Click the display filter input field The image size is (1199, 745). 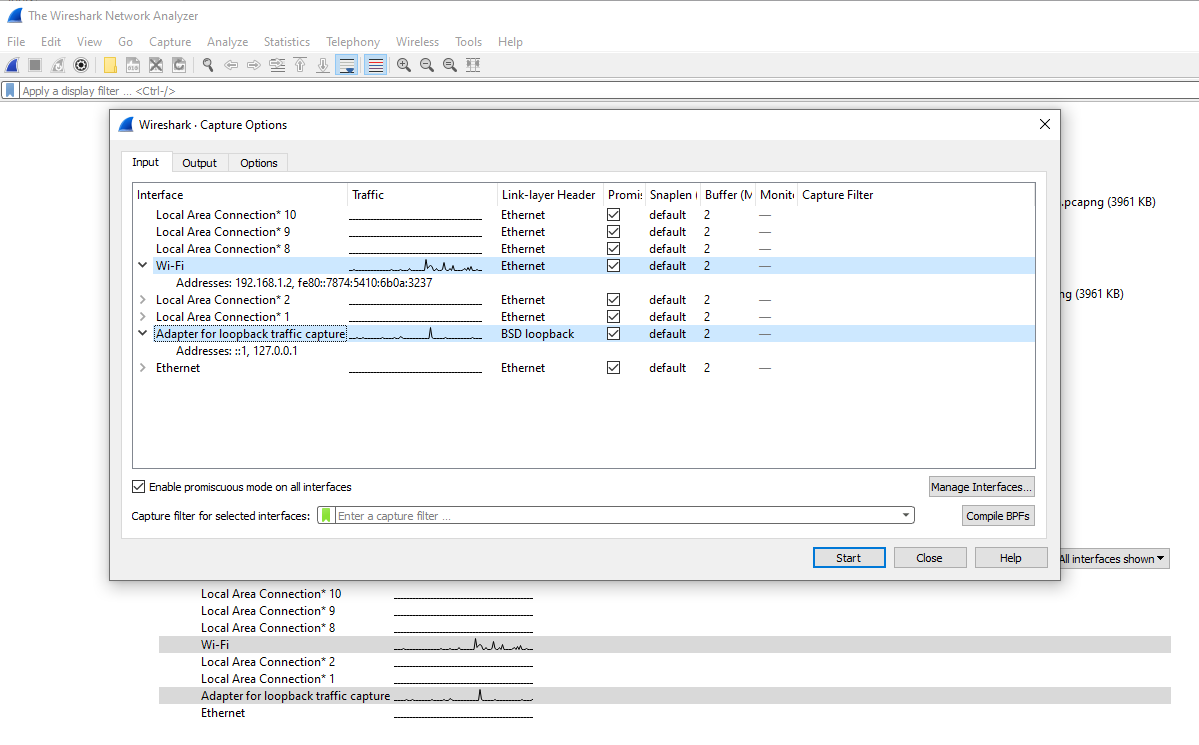(x=608, y=90)
